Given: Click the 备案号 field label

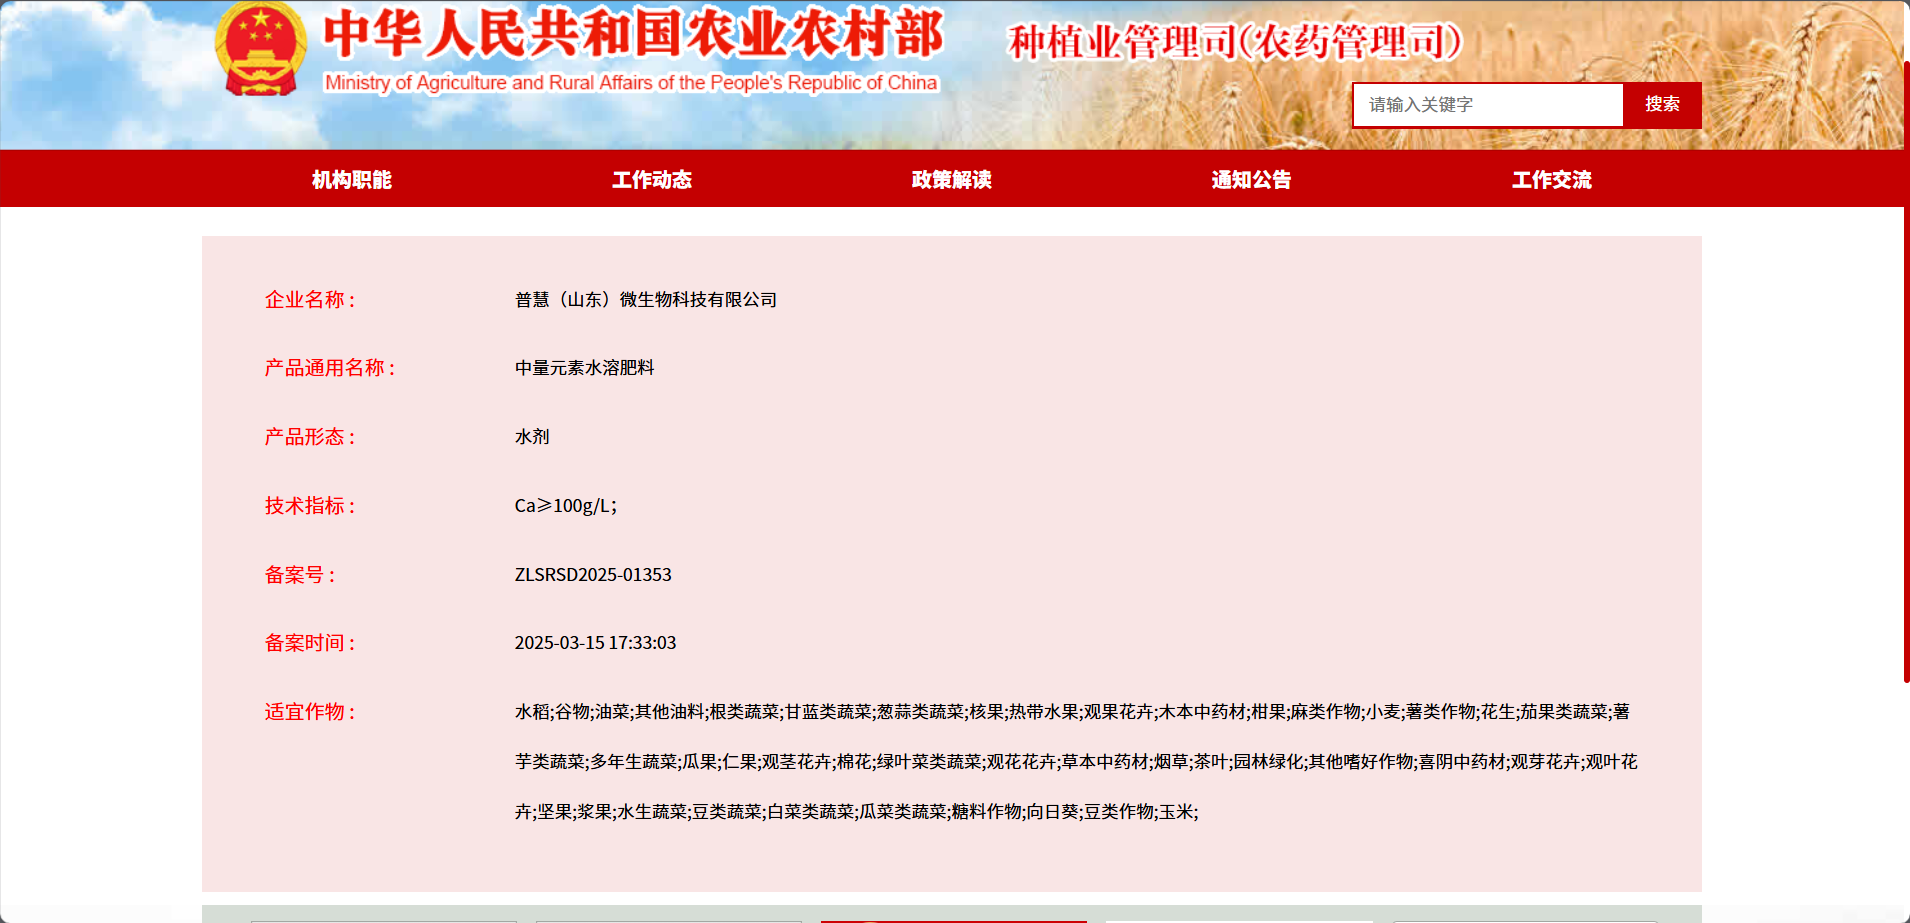Looking at the screenshot, I should point(299,575).
